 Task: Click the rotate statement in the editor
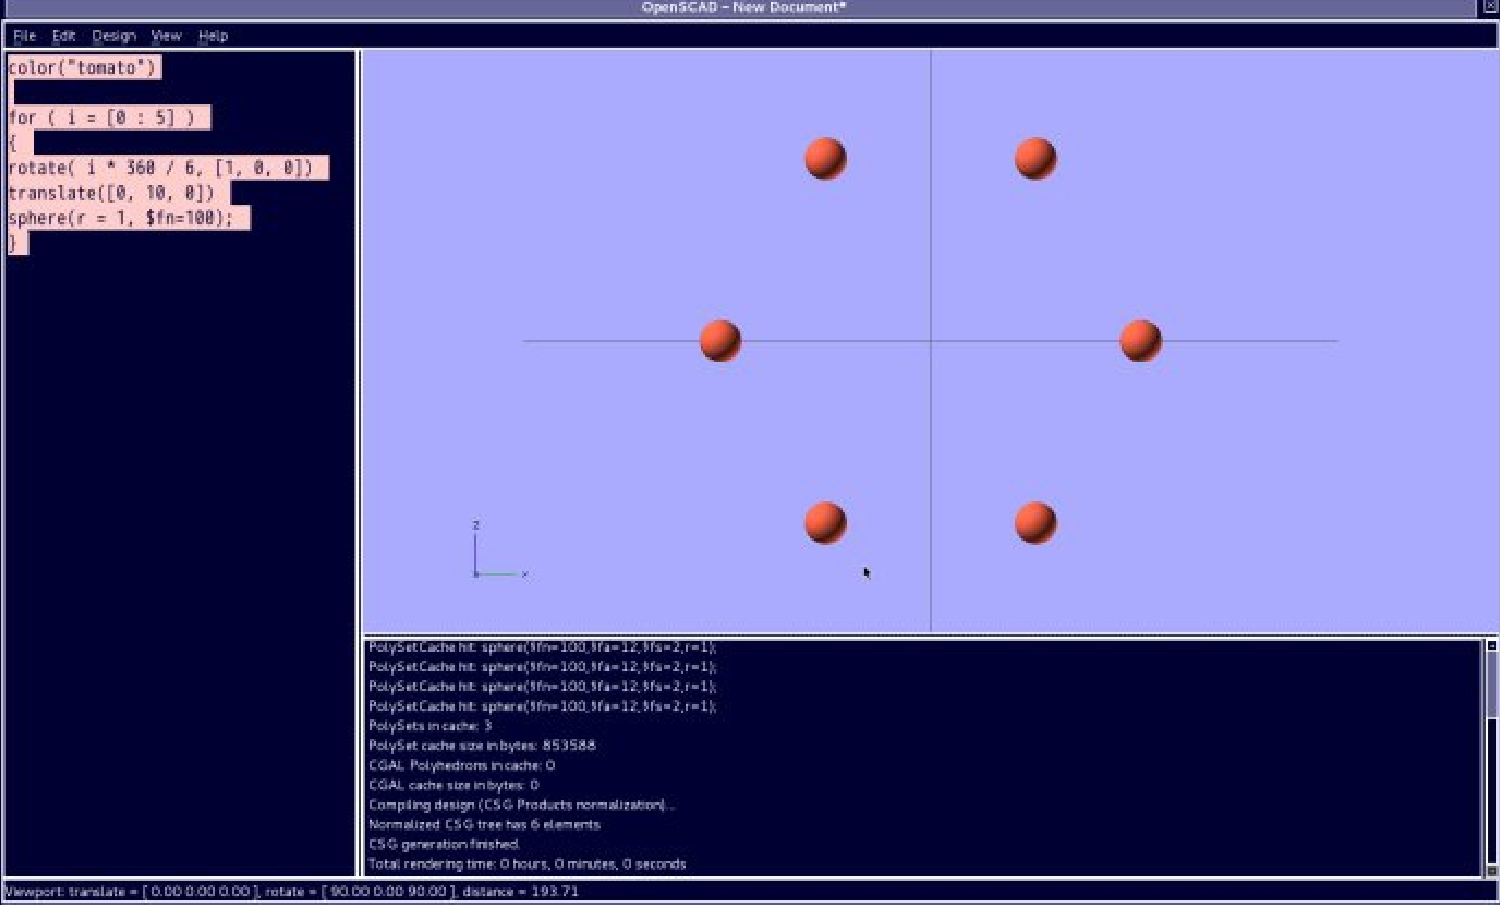coord(160,168)
